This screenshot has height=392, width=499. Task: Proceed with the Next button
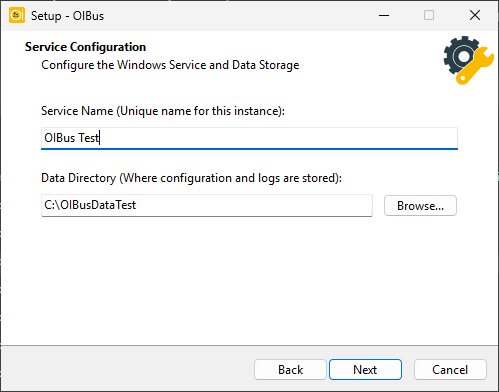365,370
